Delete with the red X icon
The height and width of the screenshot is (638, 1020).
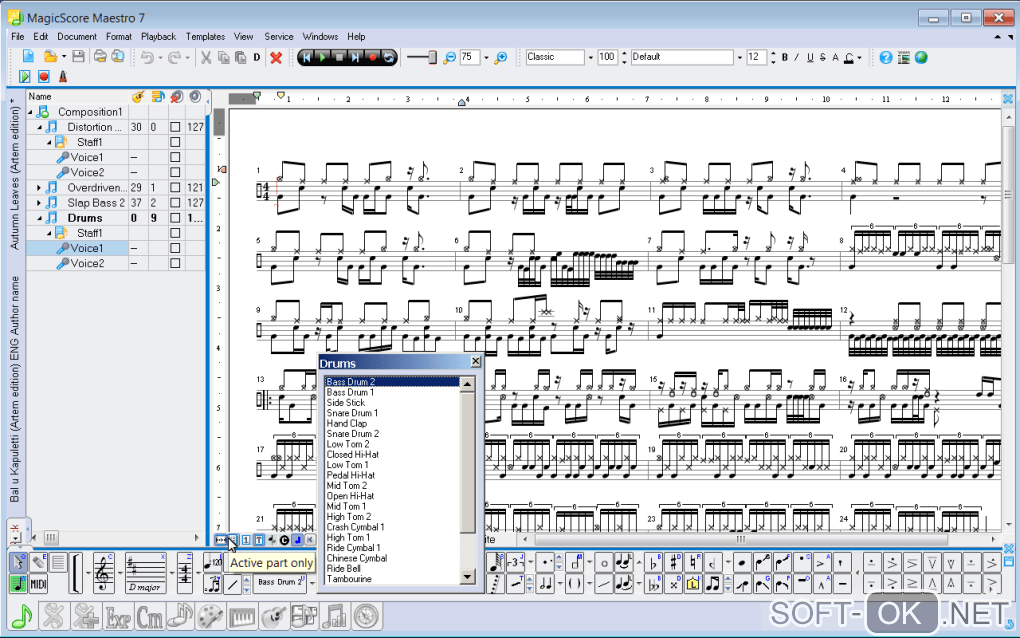tap(276, 58)
